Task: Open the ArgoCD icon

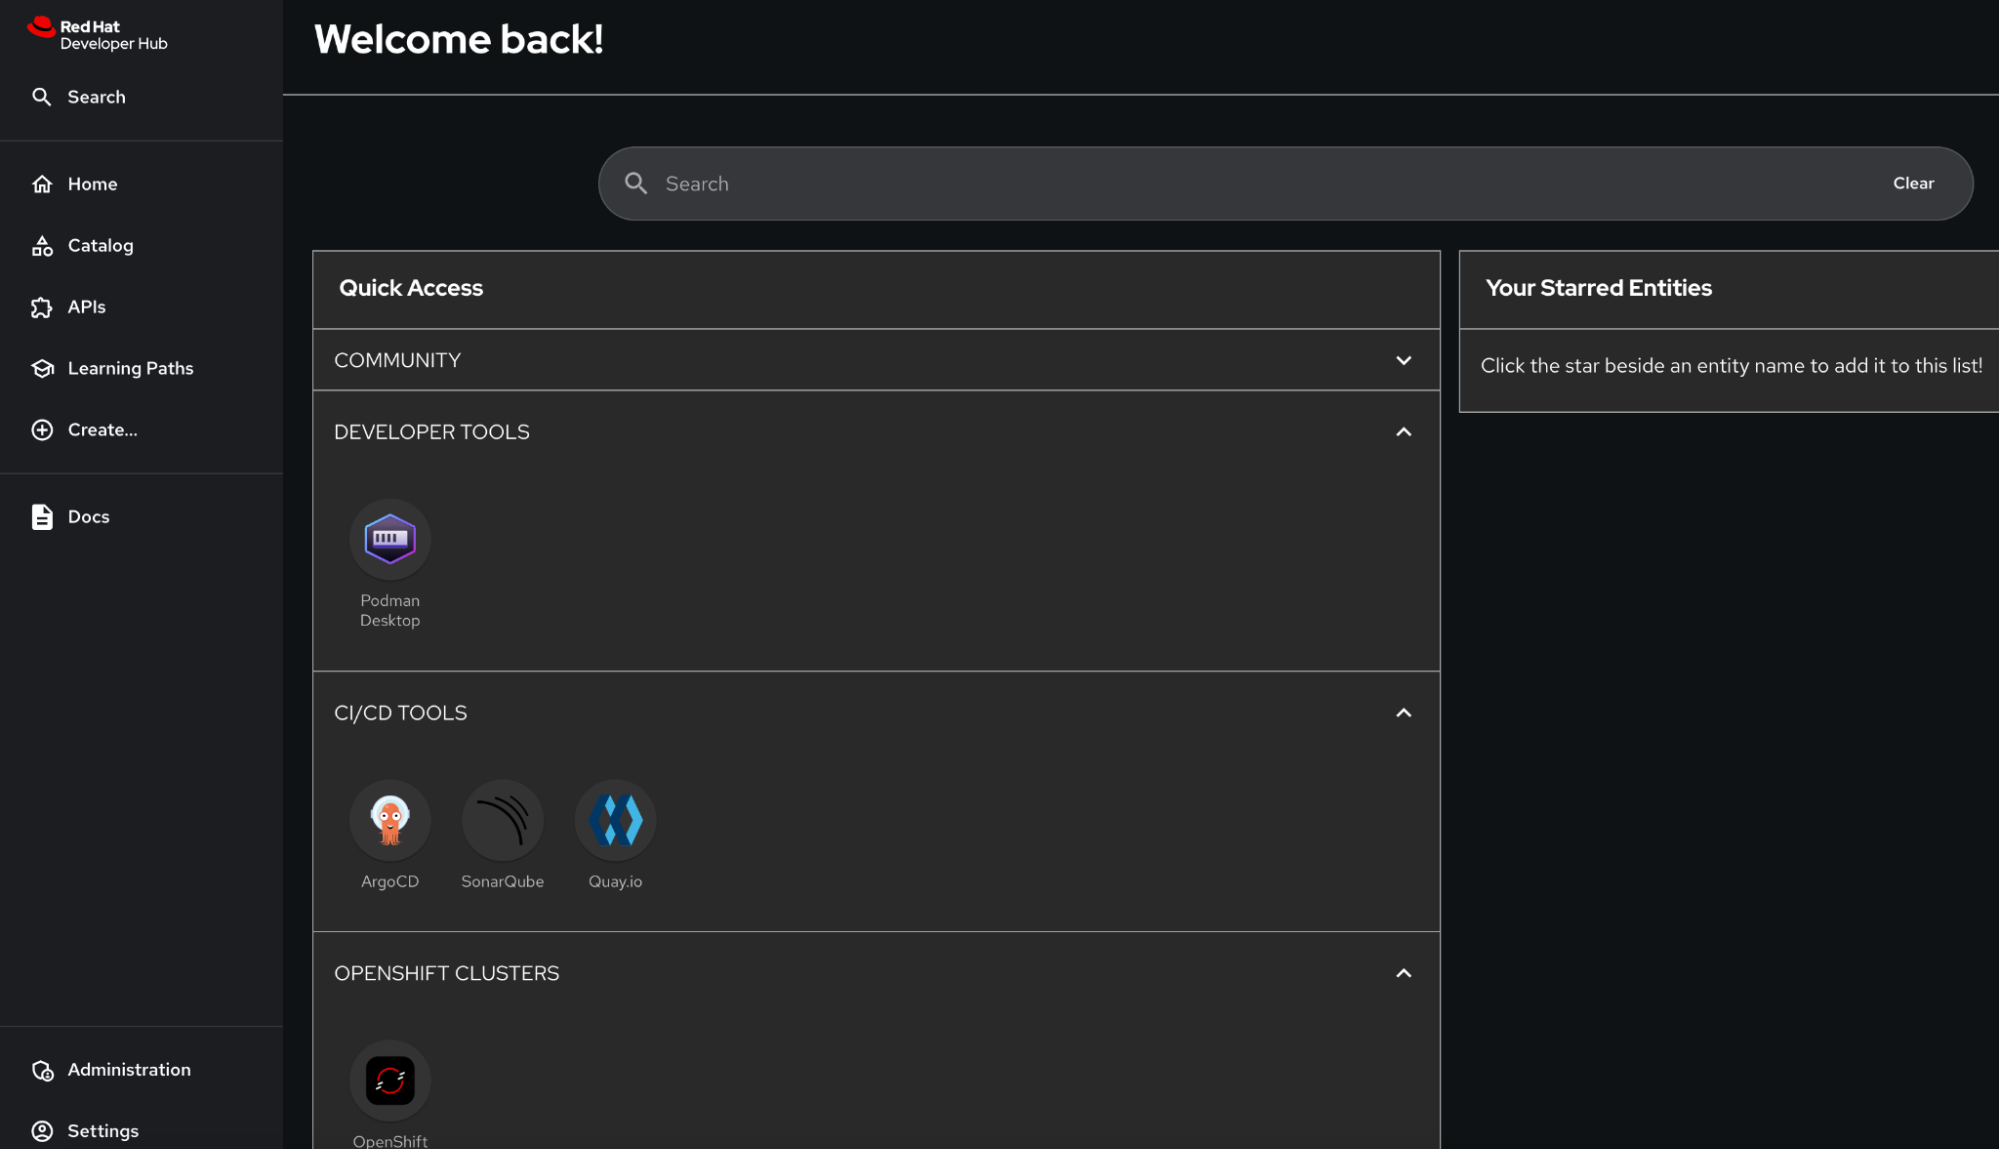Action: tap(390, 820)
